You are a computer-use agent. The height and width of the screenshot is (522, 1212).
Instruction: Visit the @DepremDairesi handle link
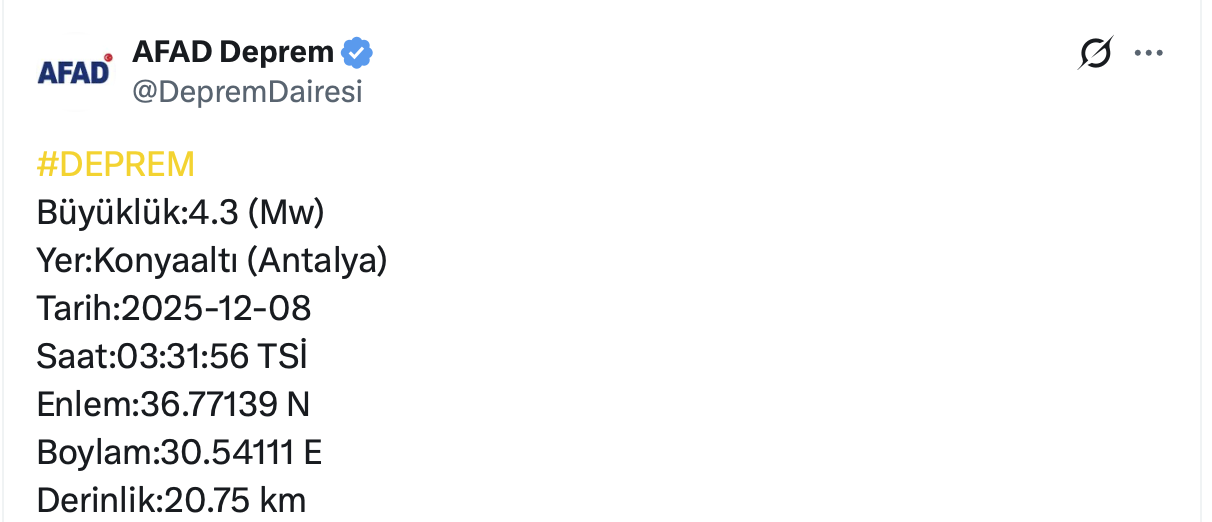tap(247, 92)
